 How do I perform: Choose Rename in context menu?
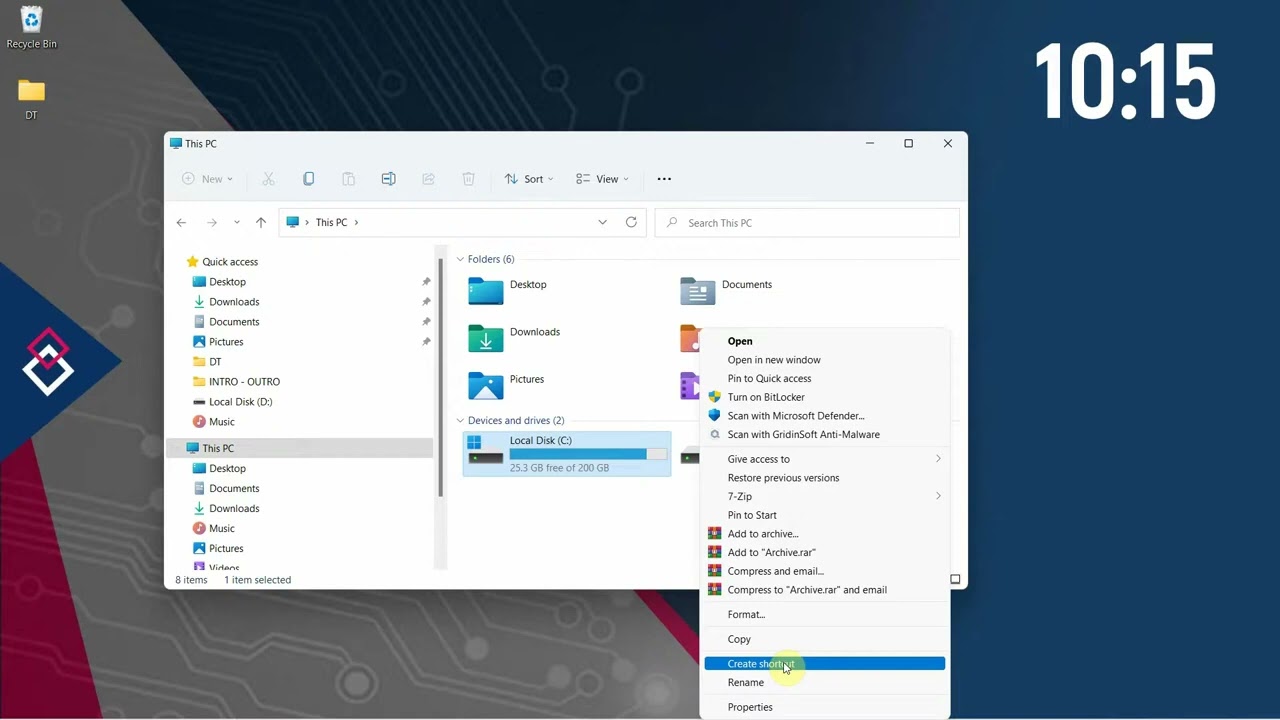pos(825,683)
